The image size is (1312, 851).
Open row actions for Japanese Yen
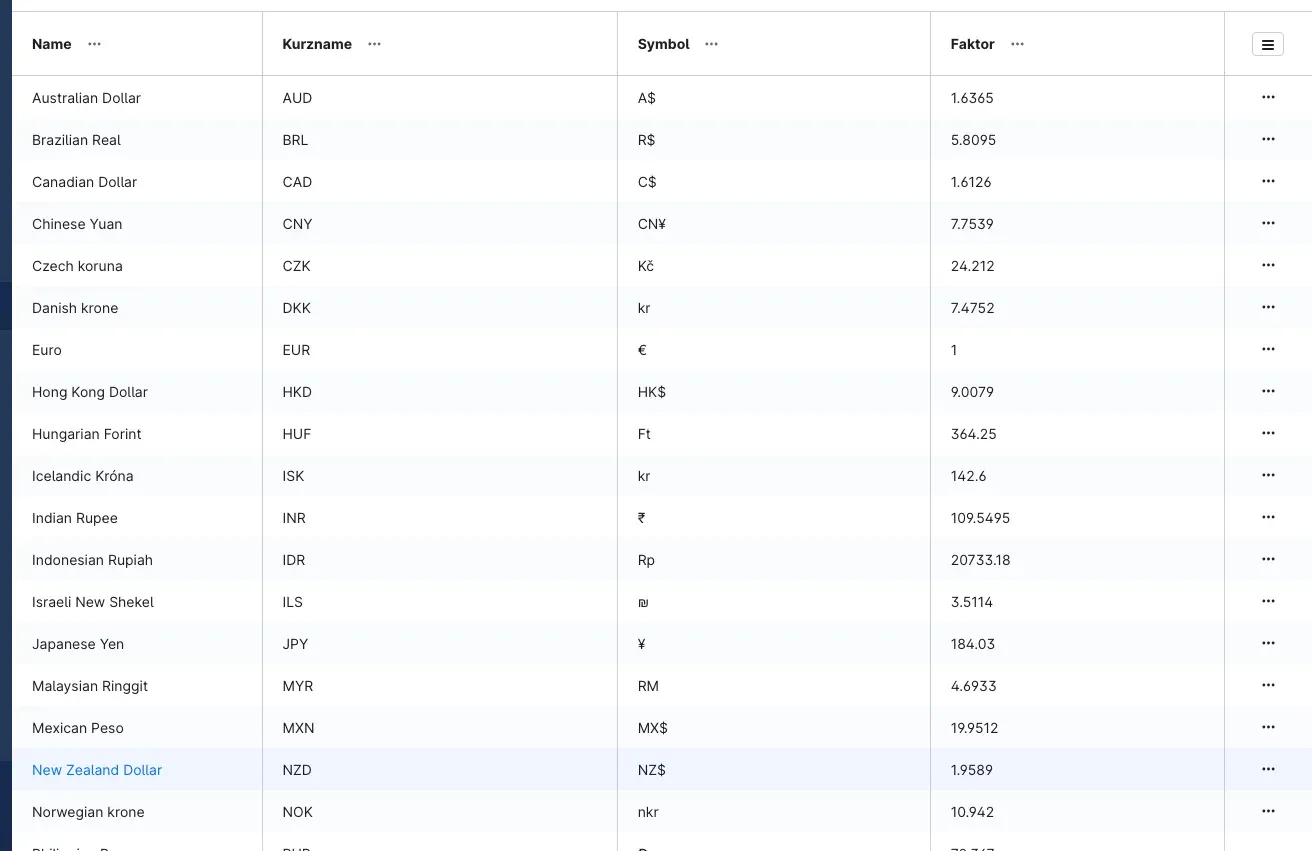(1268, 643)
